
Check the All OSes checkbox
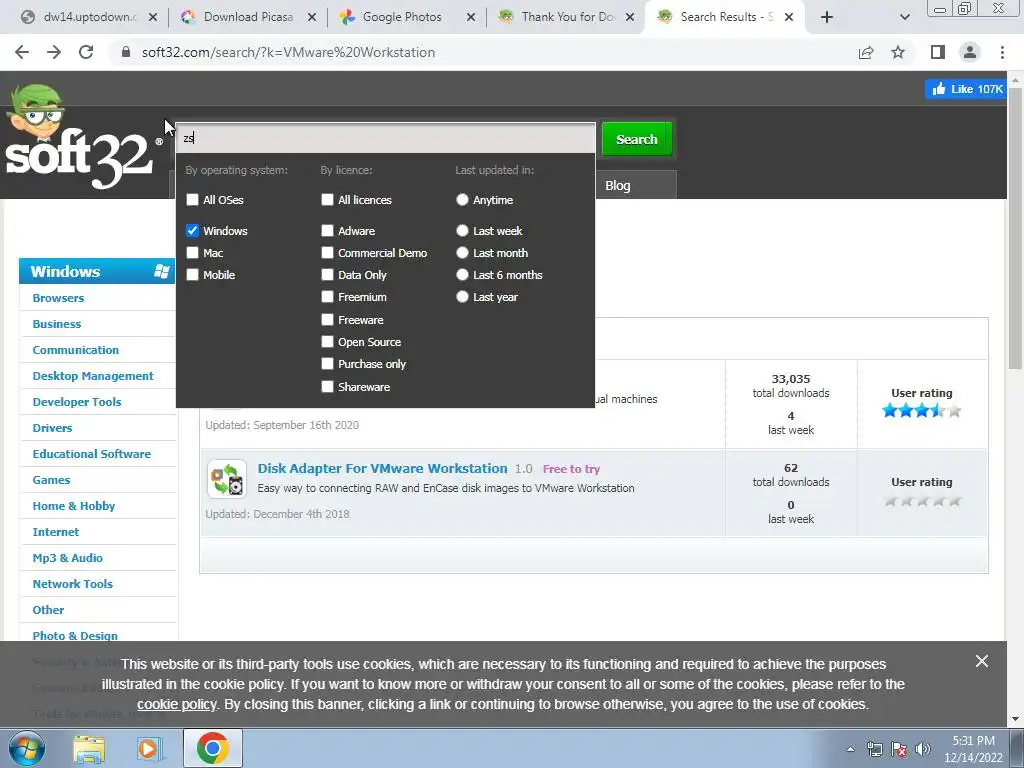coord(192,200)
